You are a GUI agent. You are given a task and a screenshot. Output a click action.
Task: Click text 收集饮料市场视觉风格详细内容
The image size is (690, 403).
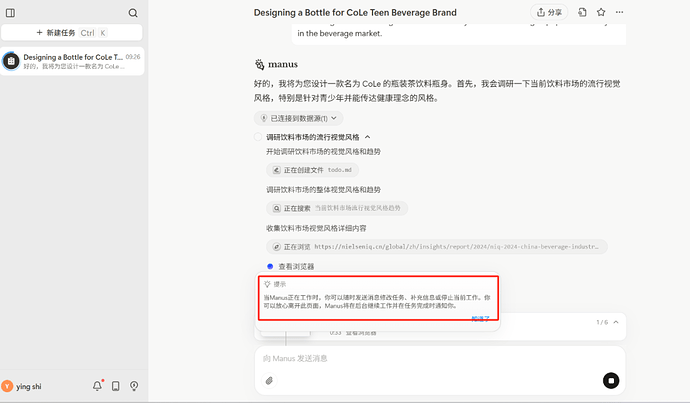point(316,228)
